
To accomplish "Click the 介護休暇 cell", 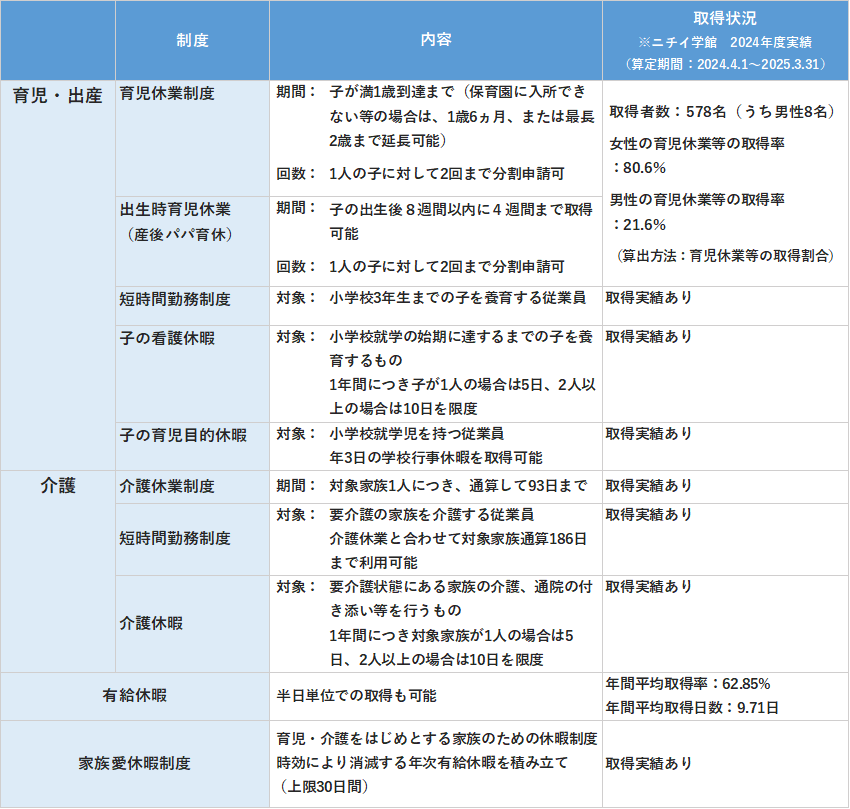I will (151, 623).
